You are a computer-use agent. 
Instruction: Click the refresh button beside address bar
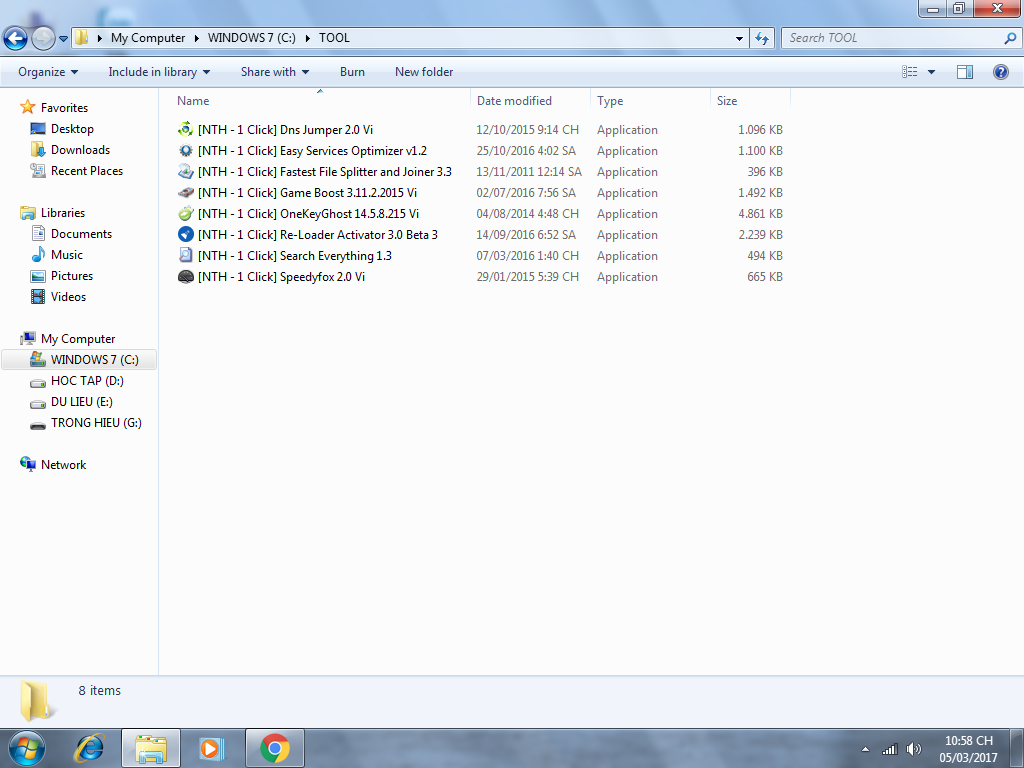[x=761, y=39]
